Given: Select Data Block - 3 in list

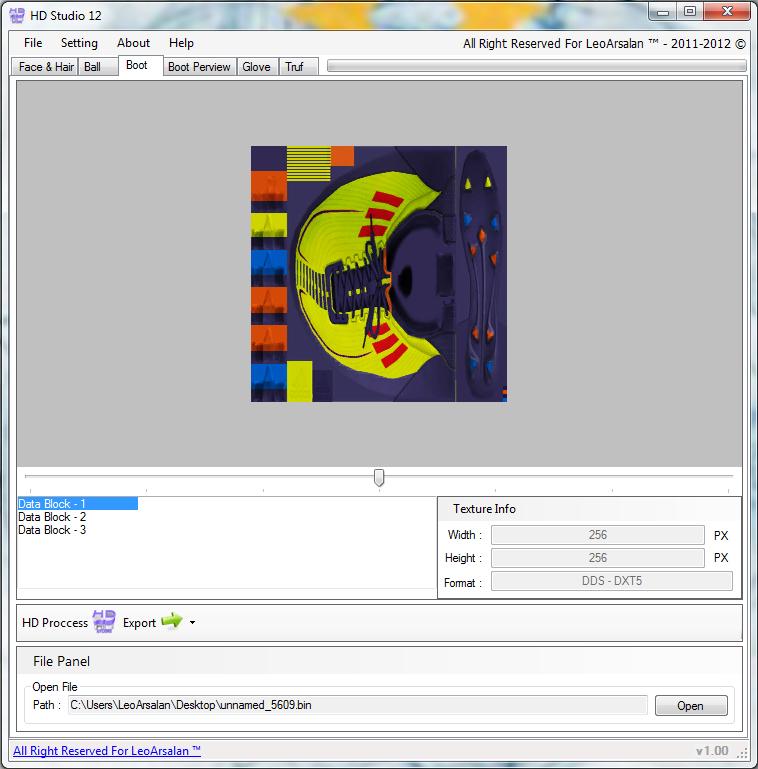Looking at the screenshot, I should [x=52, y=530].
